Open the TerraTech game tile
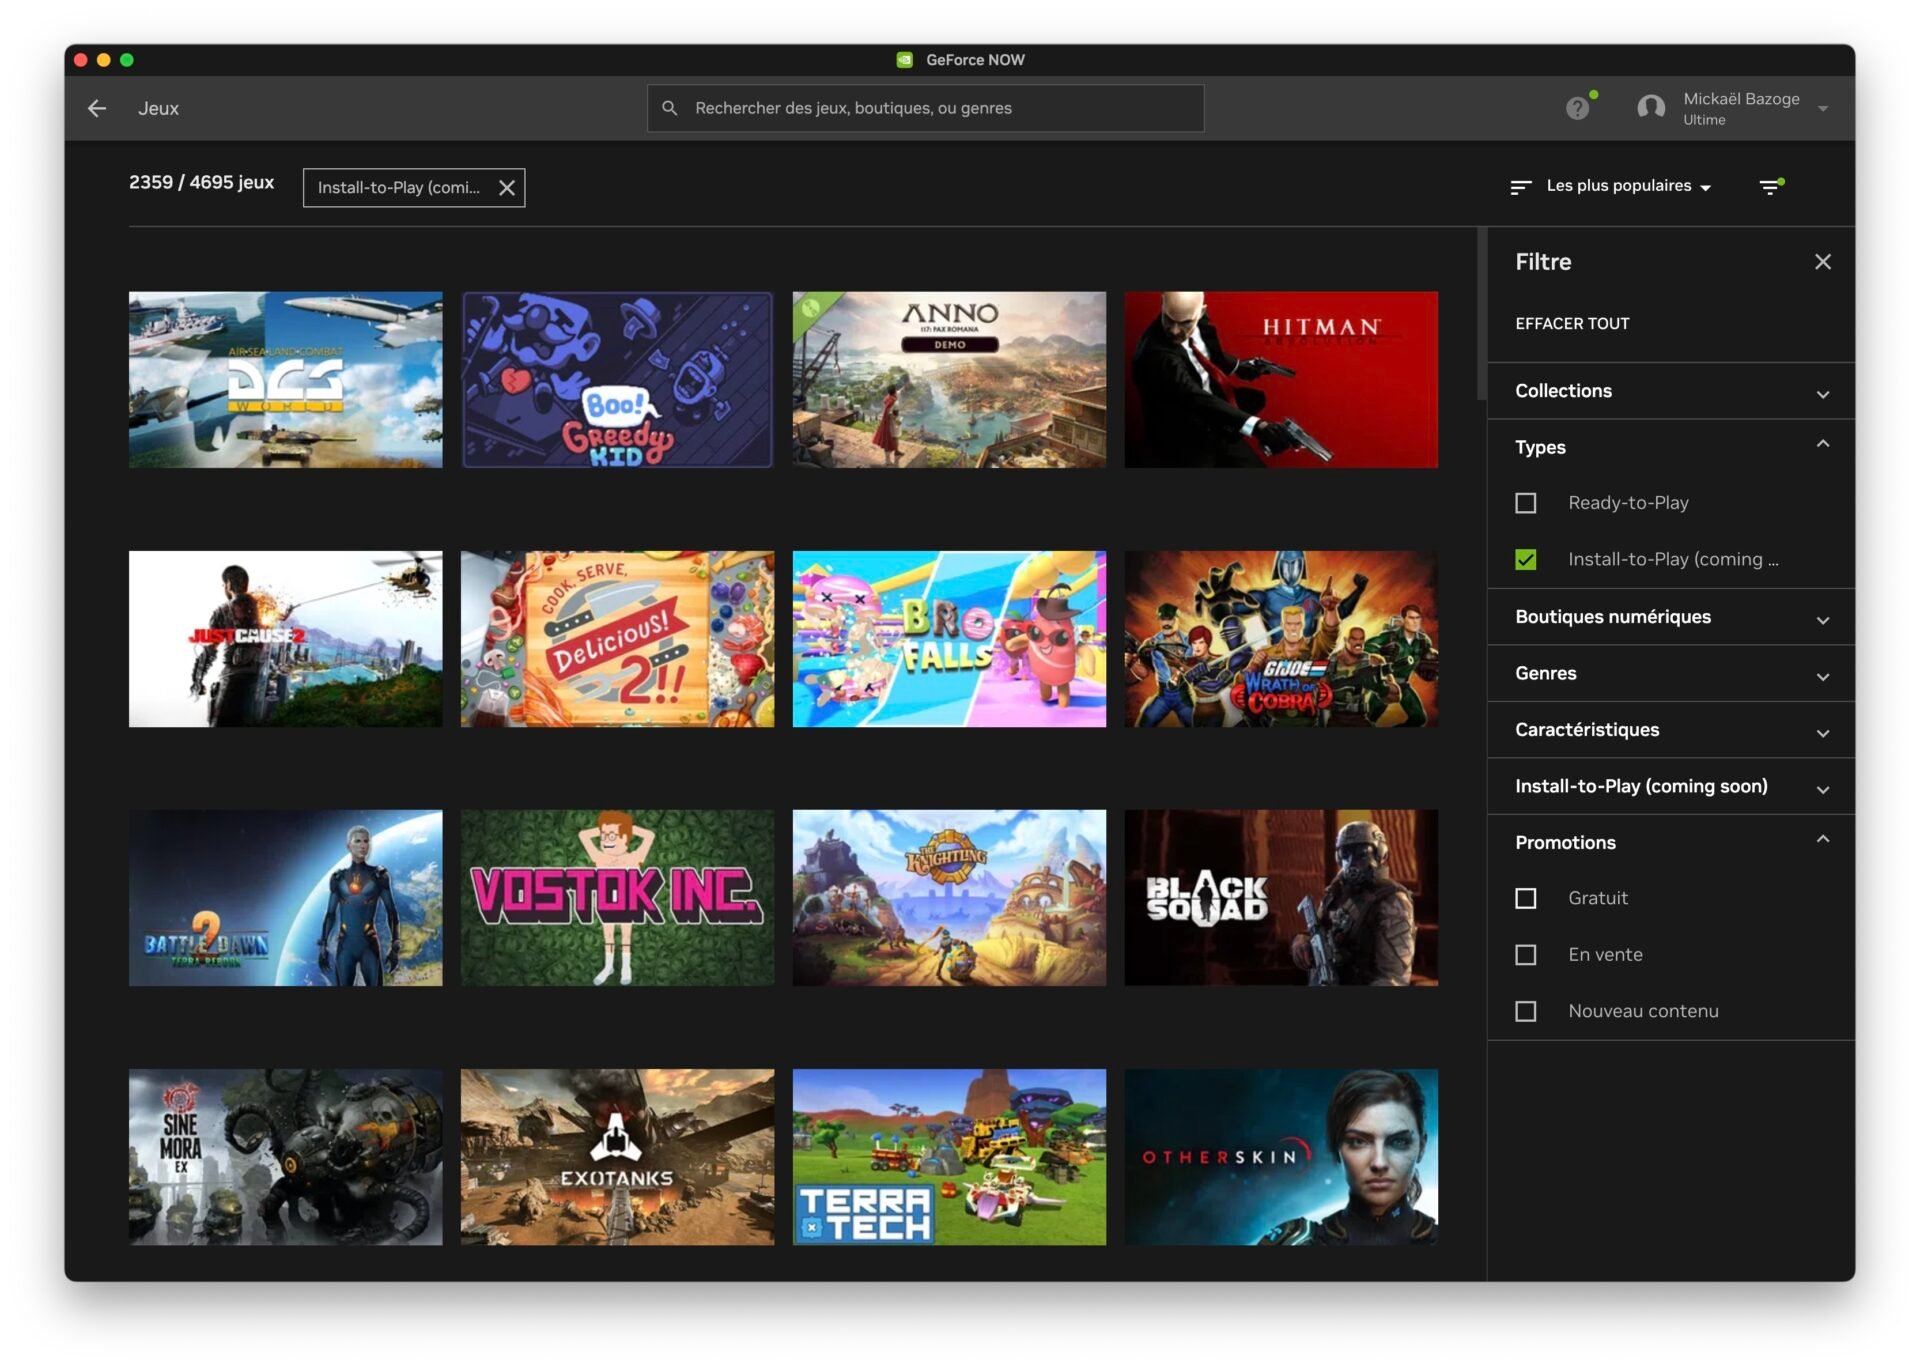 click(949, 1157)
